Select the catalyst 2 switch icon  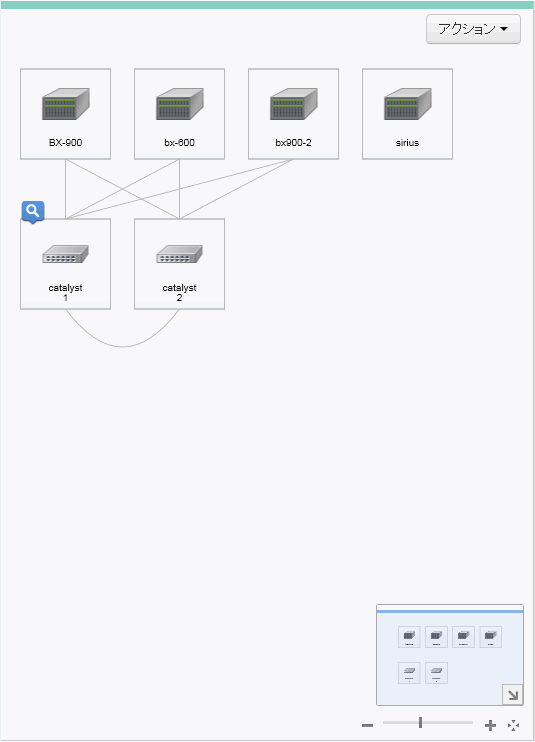click(x=180, y=254)
